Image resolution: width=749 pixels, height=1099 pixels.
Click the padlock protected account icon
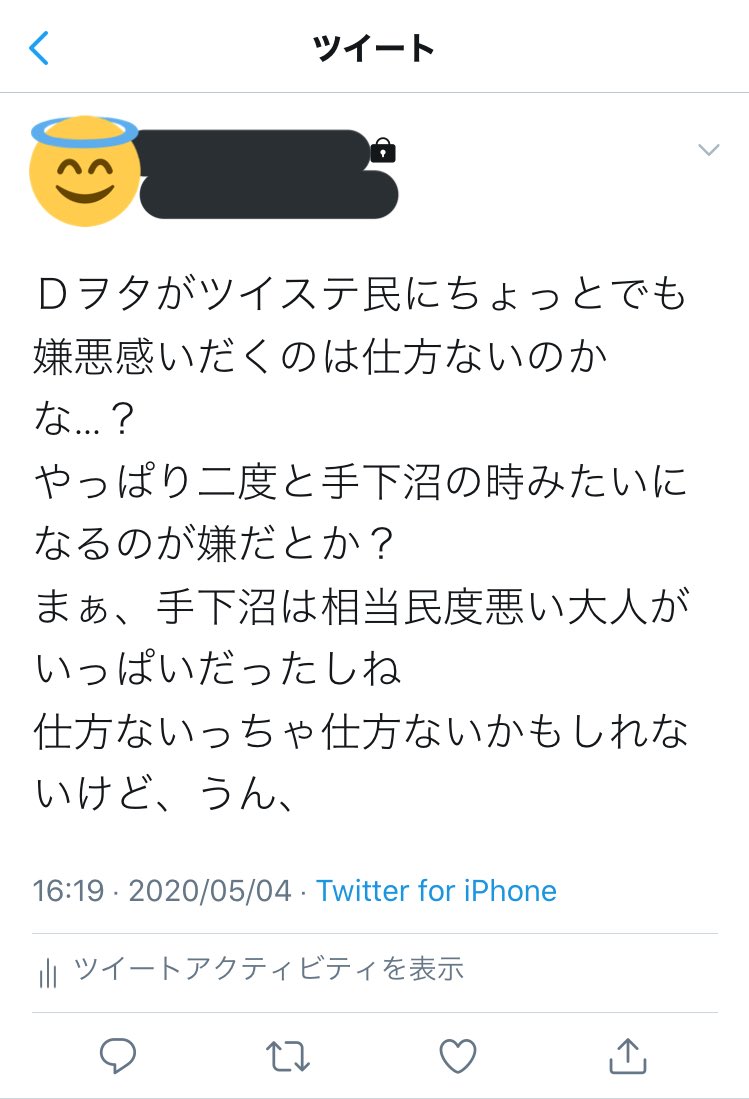point(383,150)
